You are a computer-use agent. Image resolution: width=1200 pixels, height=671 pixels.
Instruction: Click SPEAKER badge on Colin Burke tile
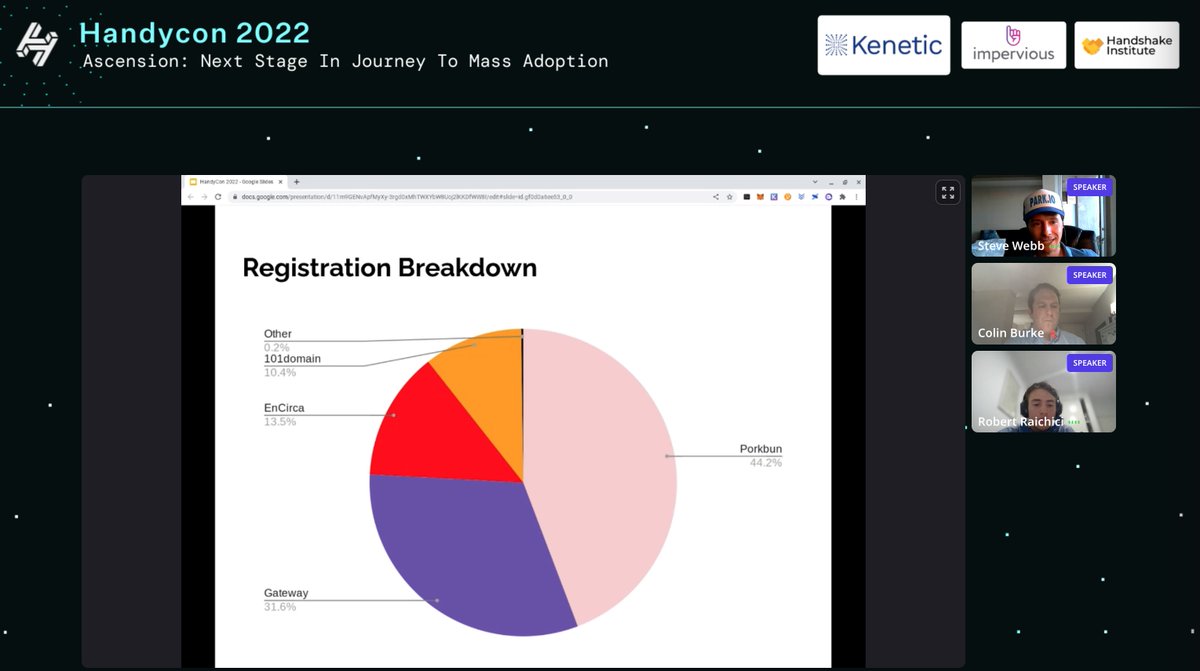(x=1089, y=275)
